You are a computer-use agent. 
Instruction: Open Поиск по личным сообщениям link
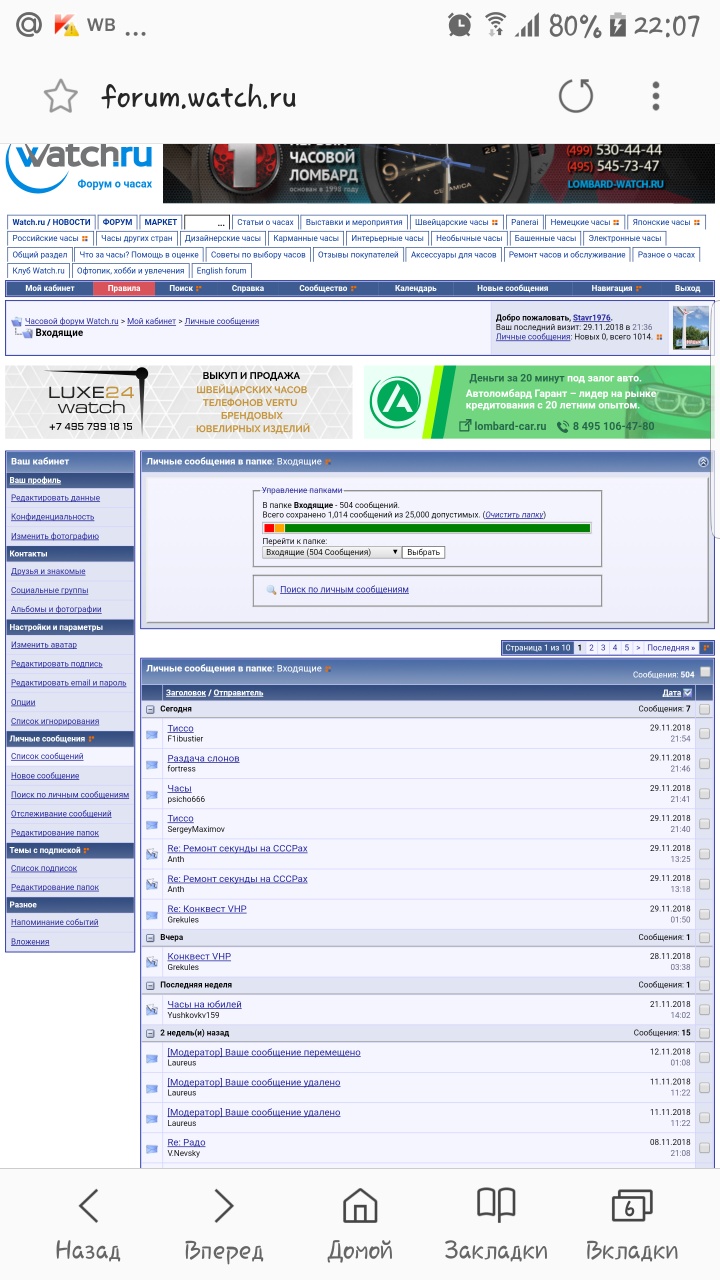344,590
